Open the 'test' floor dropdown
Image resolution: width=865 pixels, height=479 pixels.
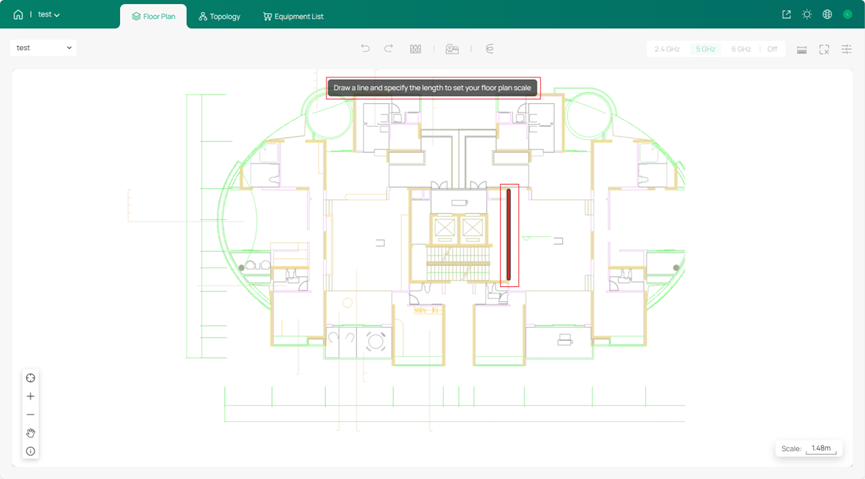coord(44,48)
